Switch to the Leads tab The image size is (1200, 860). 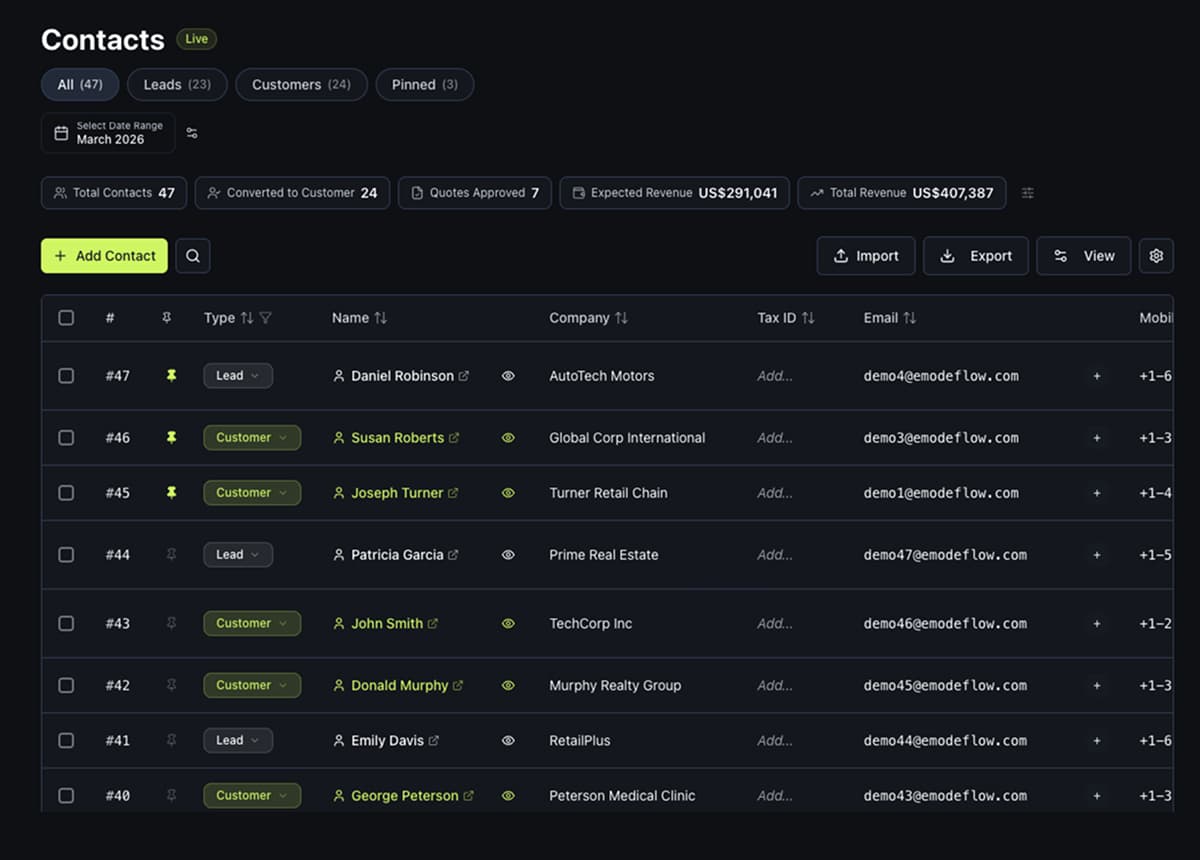[x=176, y=85]
